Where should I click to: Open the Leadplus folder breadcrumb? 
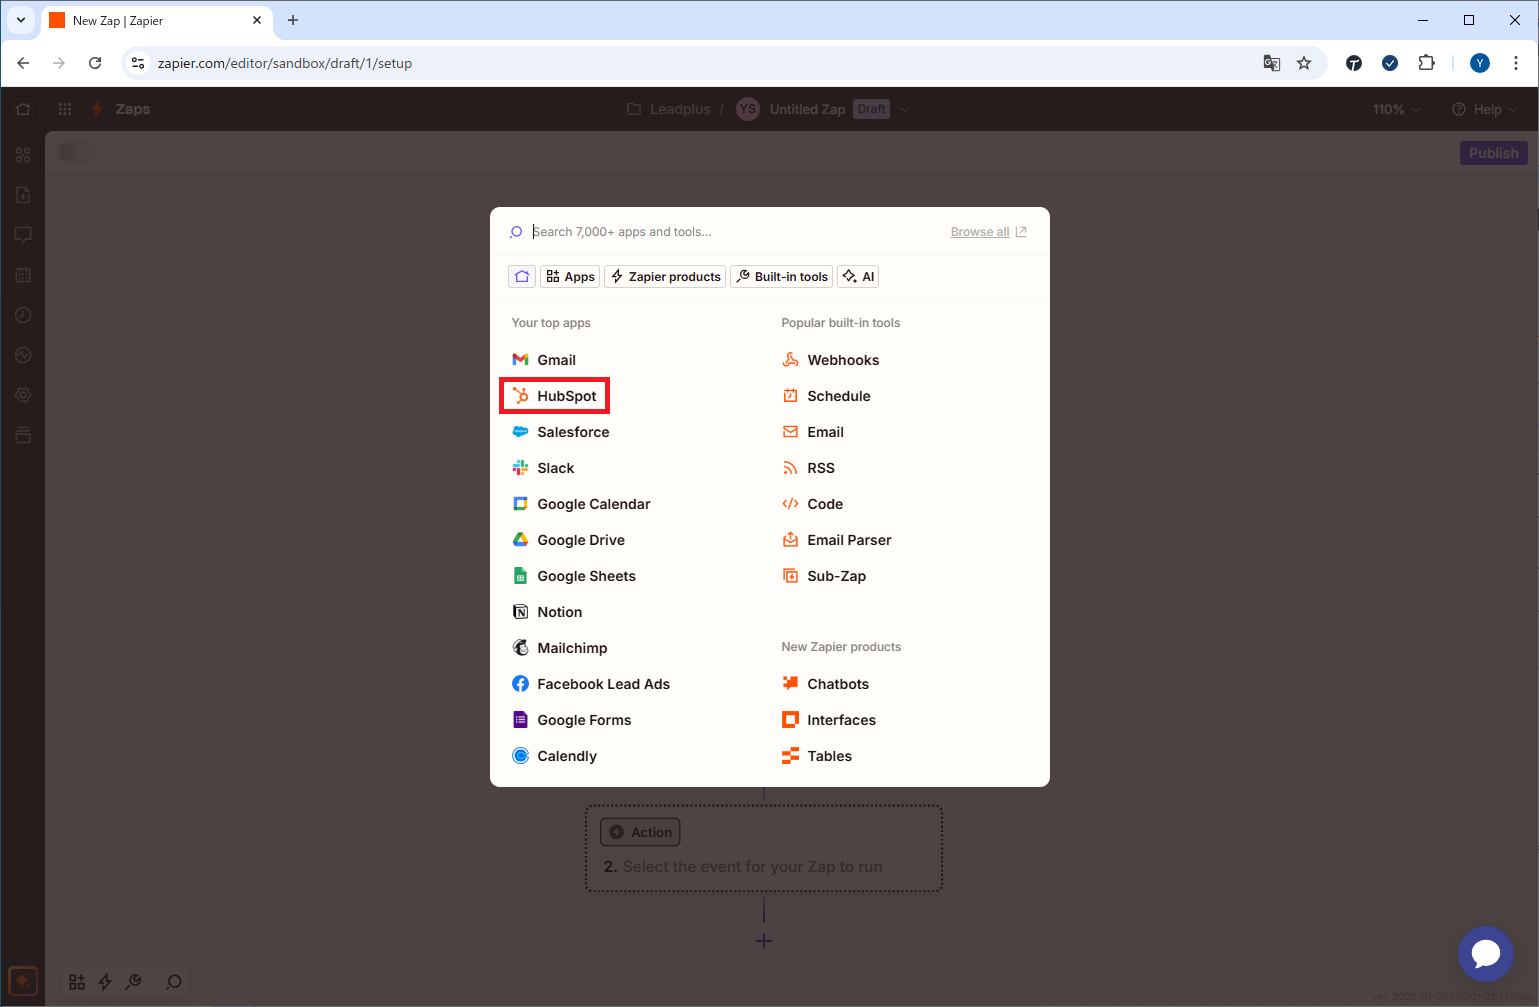click(668, 109)
